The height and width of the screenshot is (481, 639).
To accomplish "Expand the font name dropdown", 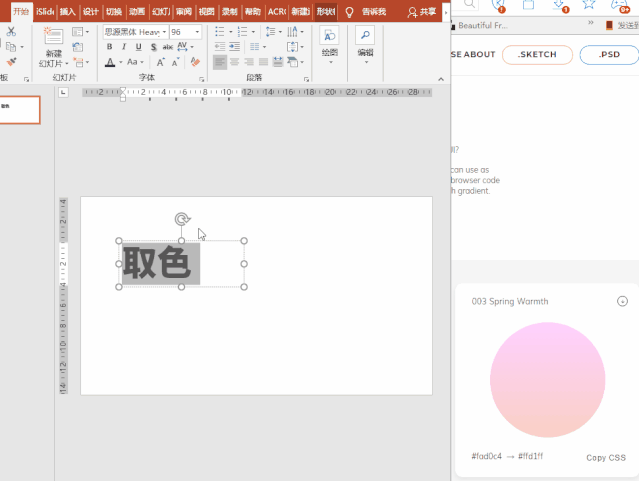I will (x=163, y=32).
